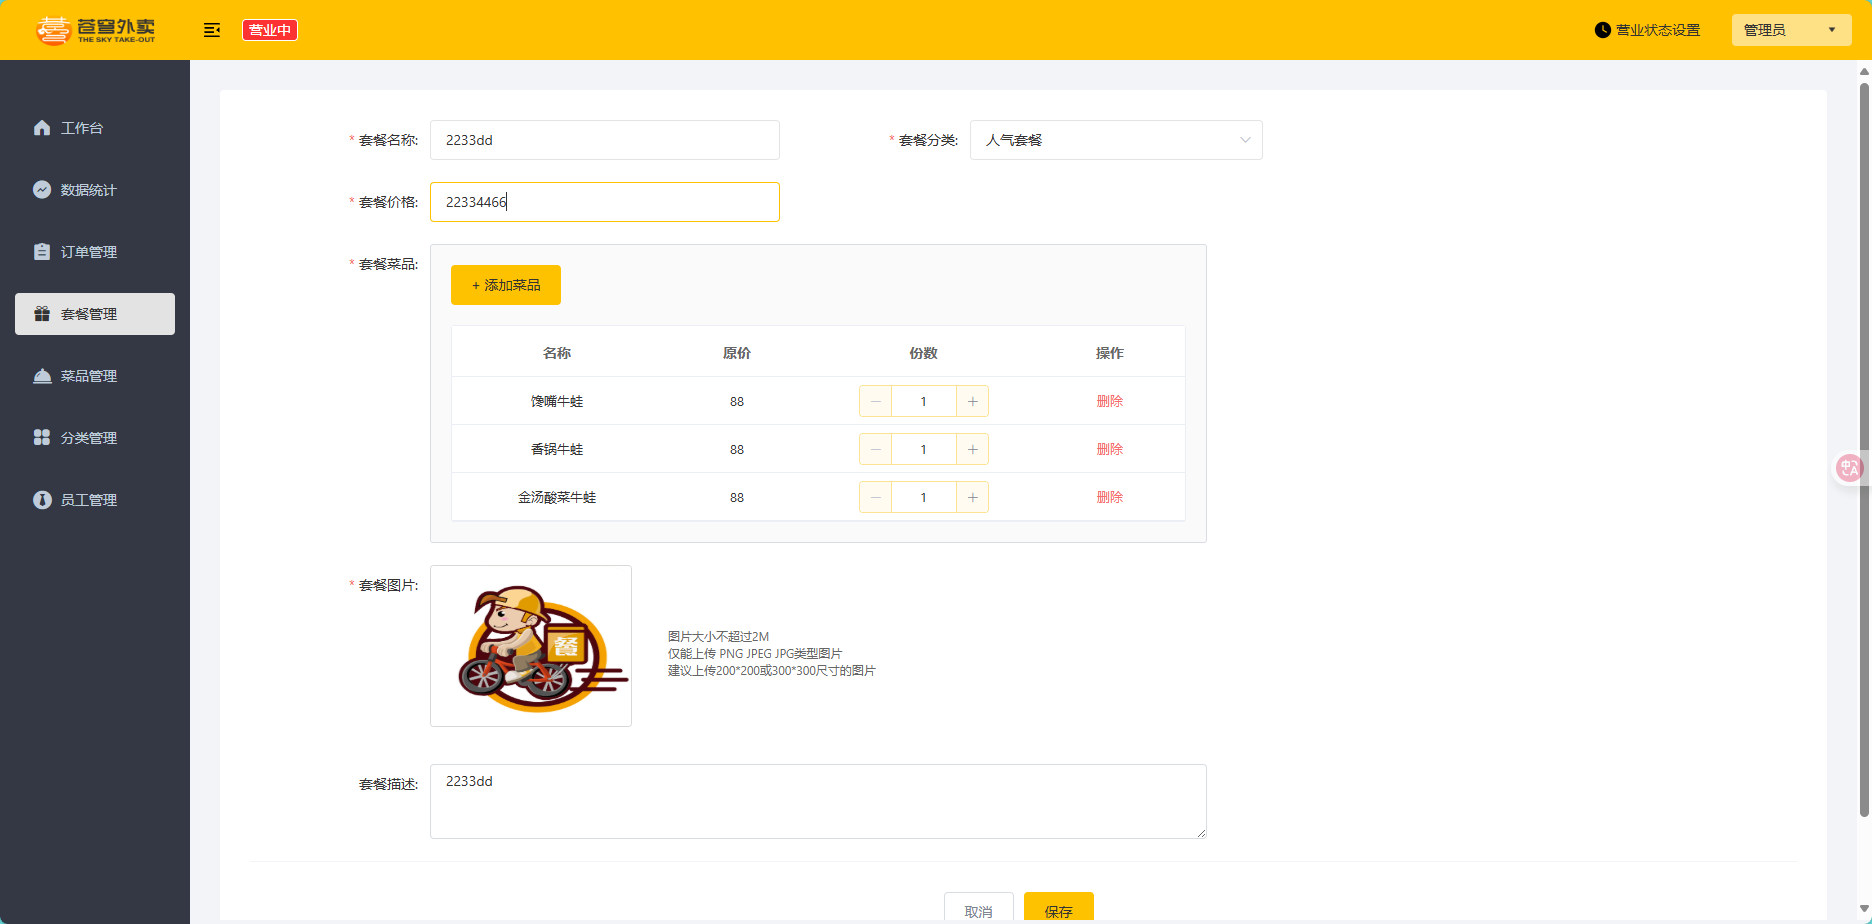The image size is (1872, 924).
Task: Click the sidebar collapse hamburger icon
Action: [x=211, y=30]
